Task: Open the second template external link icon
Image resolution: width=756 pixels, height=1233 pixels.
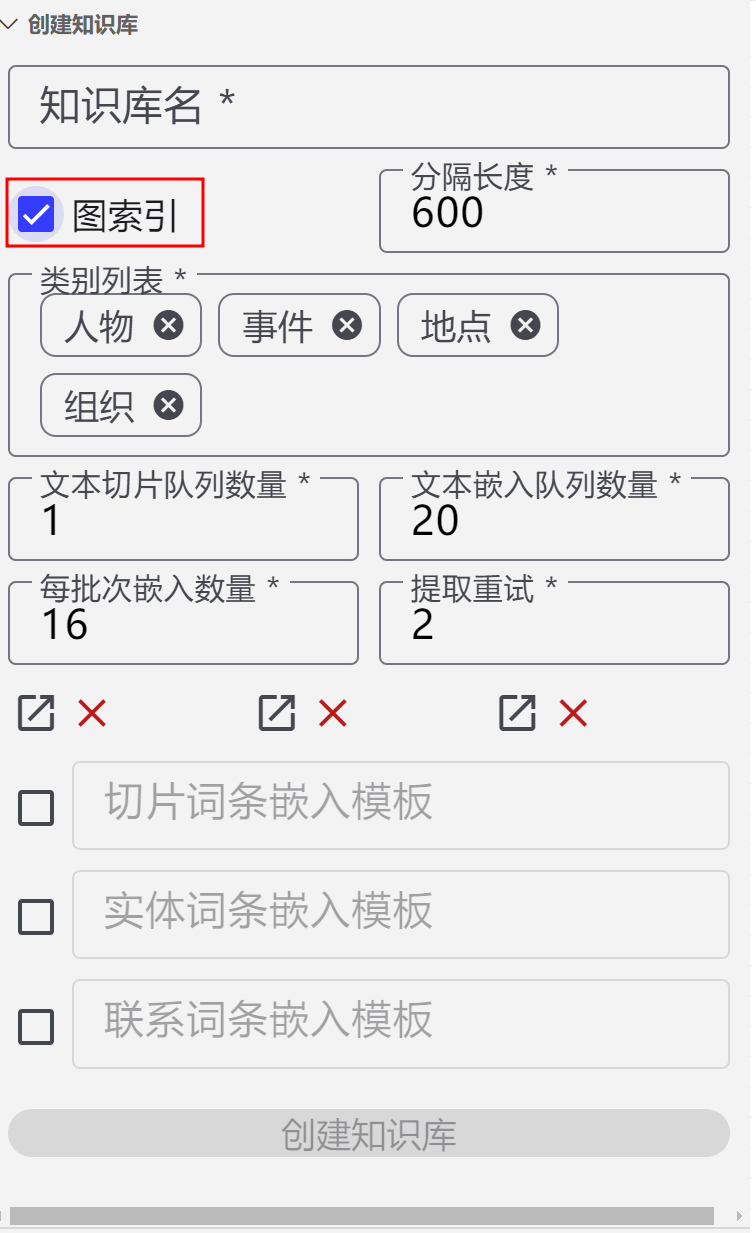Action: coord(277,713)
